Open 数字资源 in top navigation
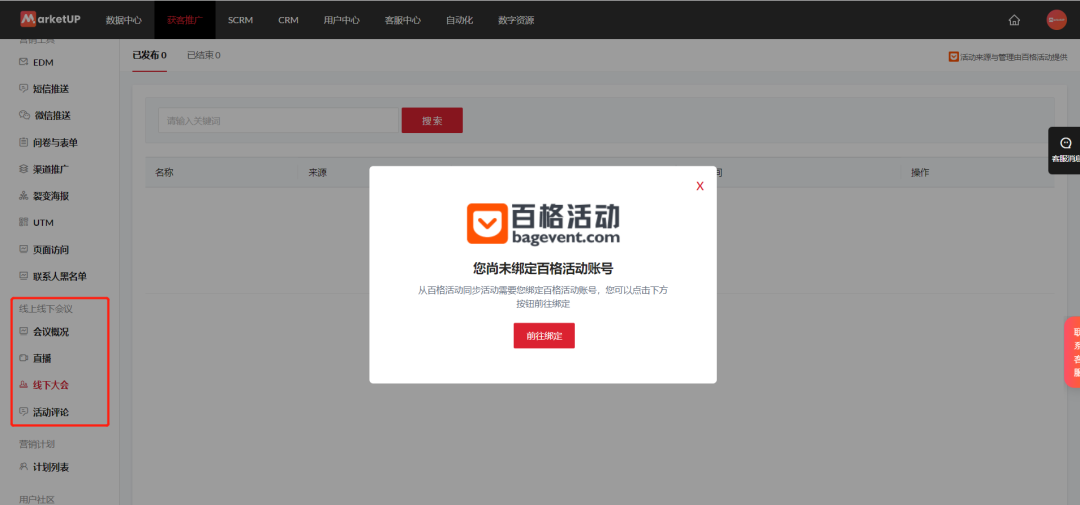1080x505 pixels. pyautogui.click(x=516, y=20)
